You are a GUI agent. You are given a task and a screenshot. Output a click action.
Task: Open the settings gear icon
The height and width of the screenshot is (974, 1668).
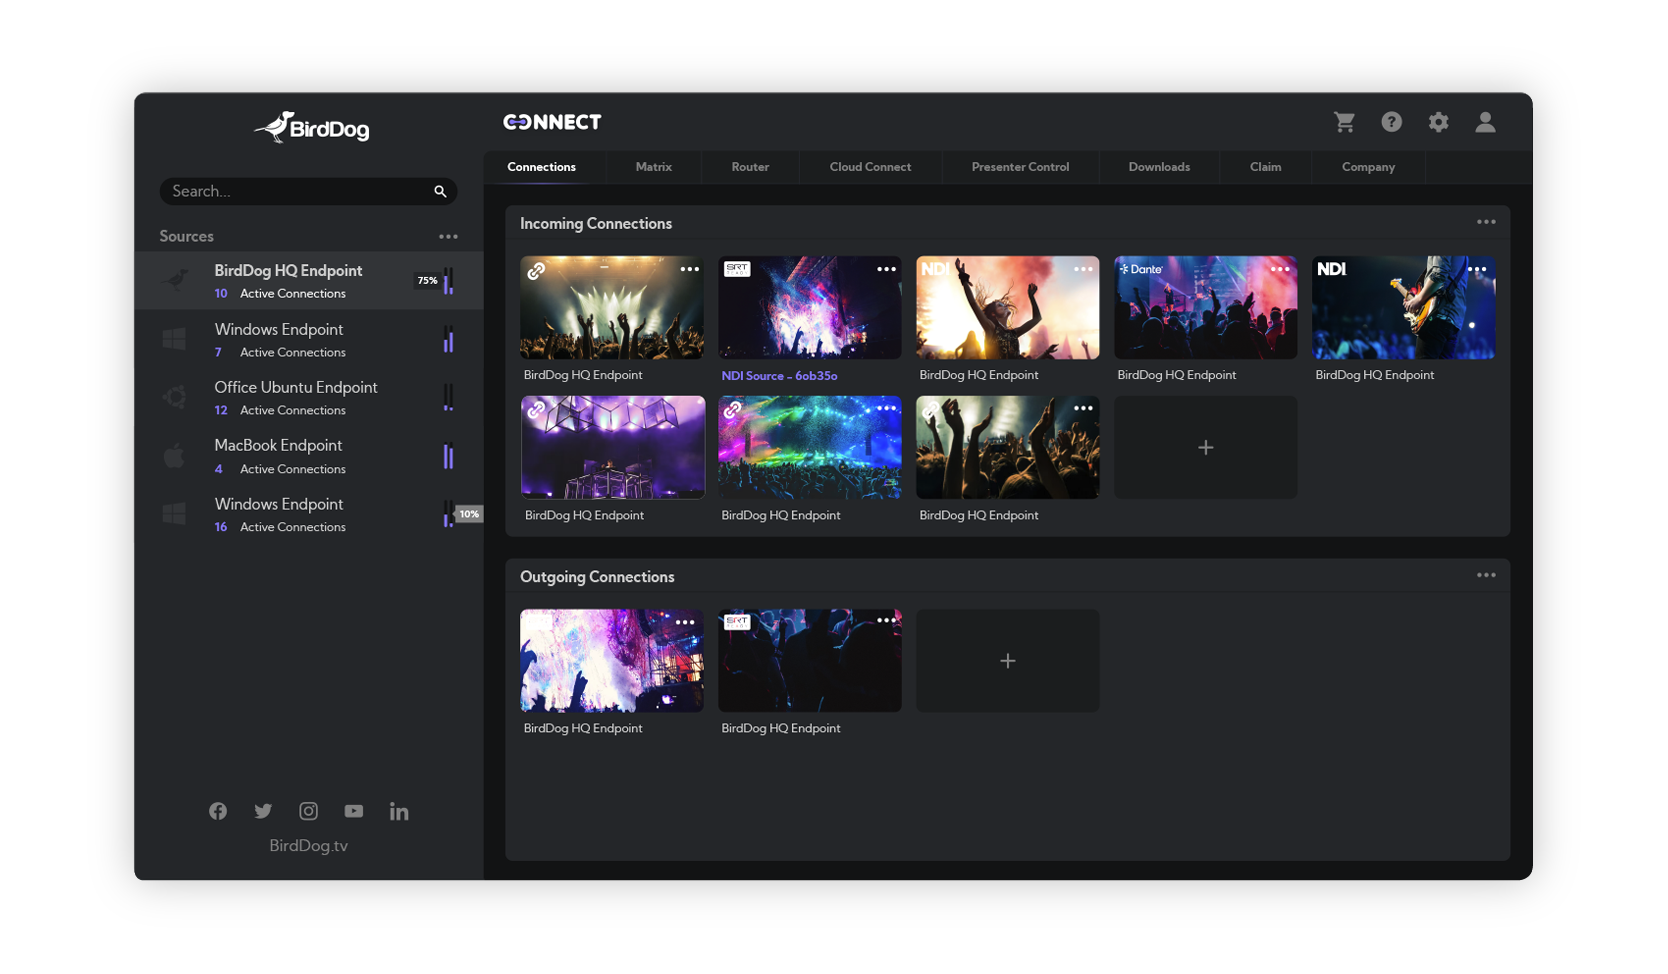point(1438,122)
